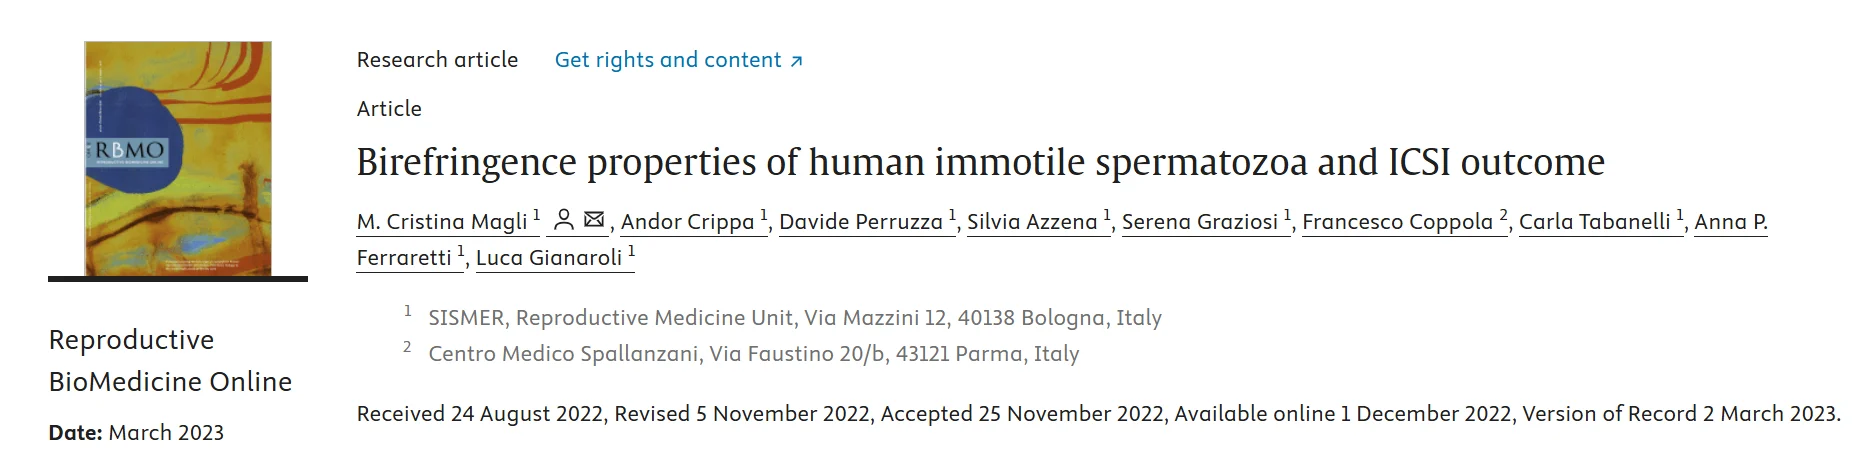
Task: Click the external arrow icon after rights link
Action: pyautogui.click(x=796, y=61)
